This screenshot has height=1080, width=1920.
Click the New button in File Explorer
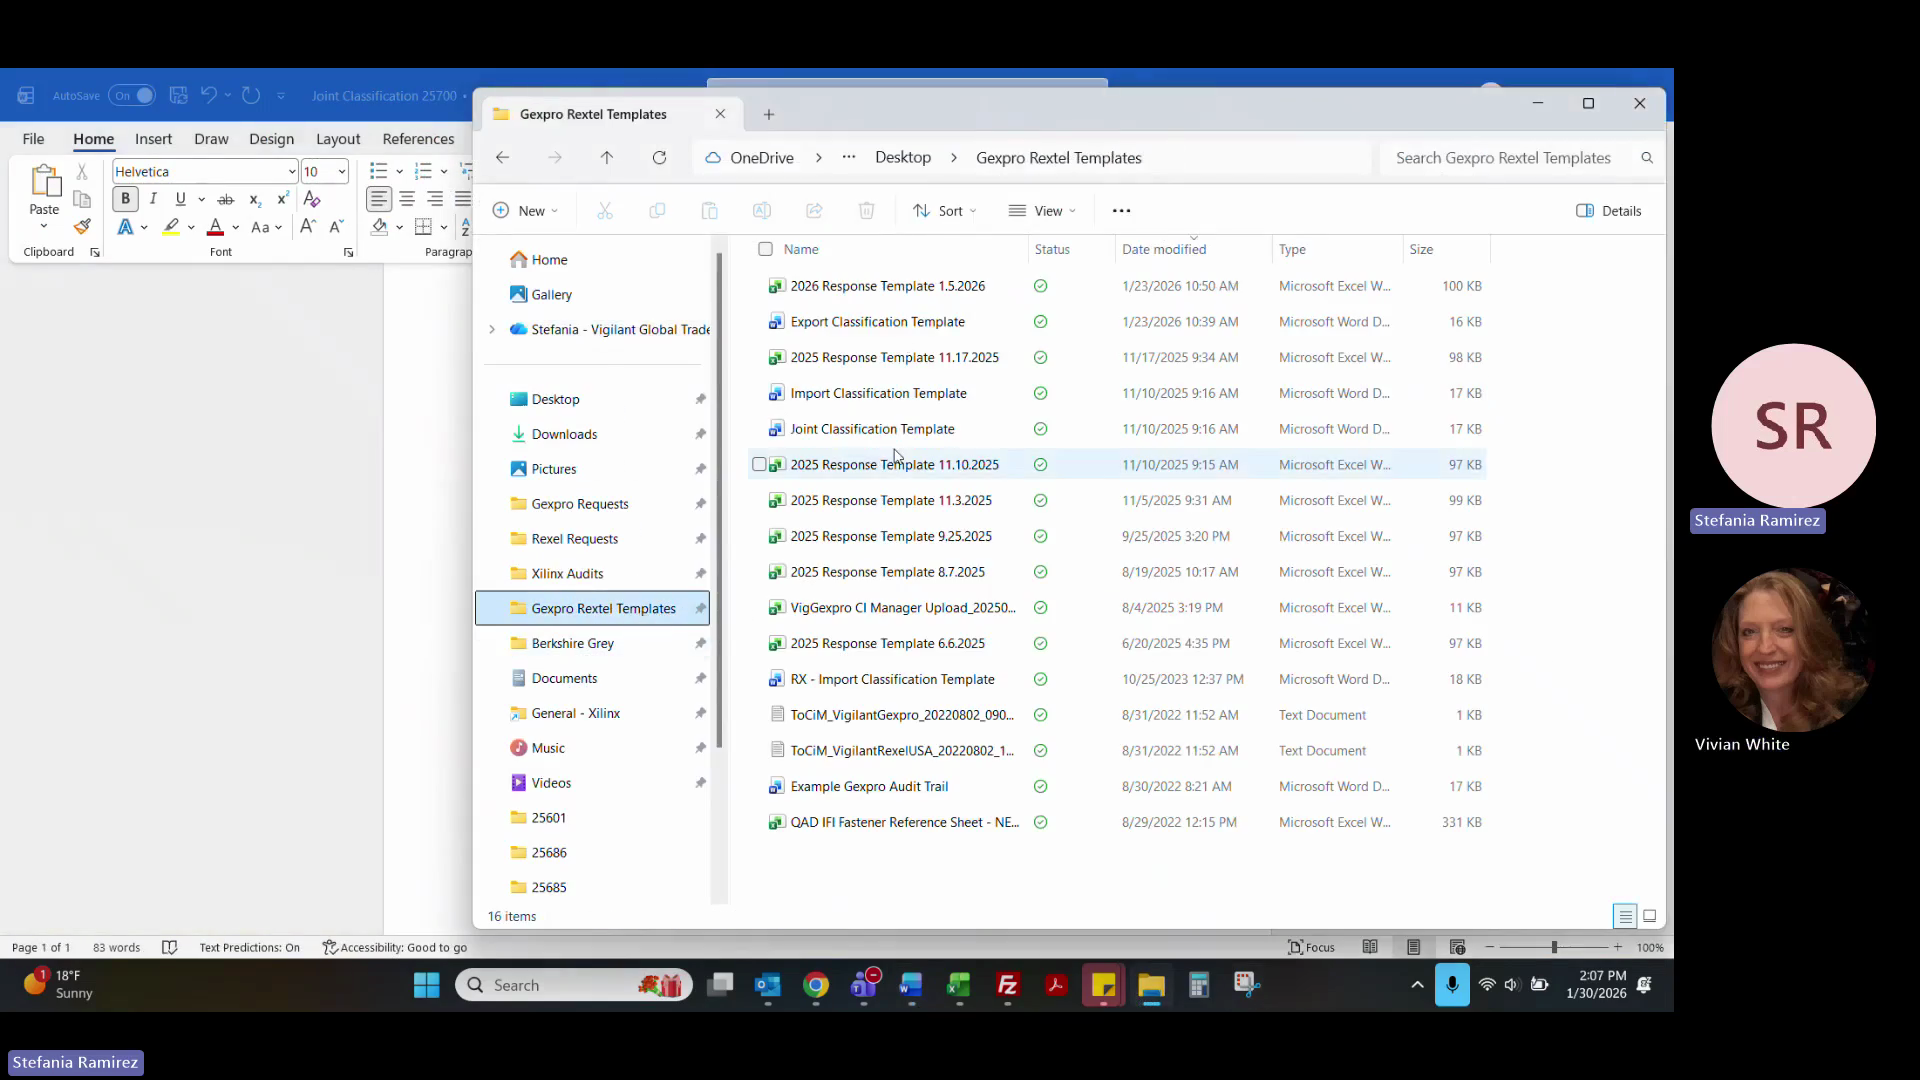click(525, 211)
